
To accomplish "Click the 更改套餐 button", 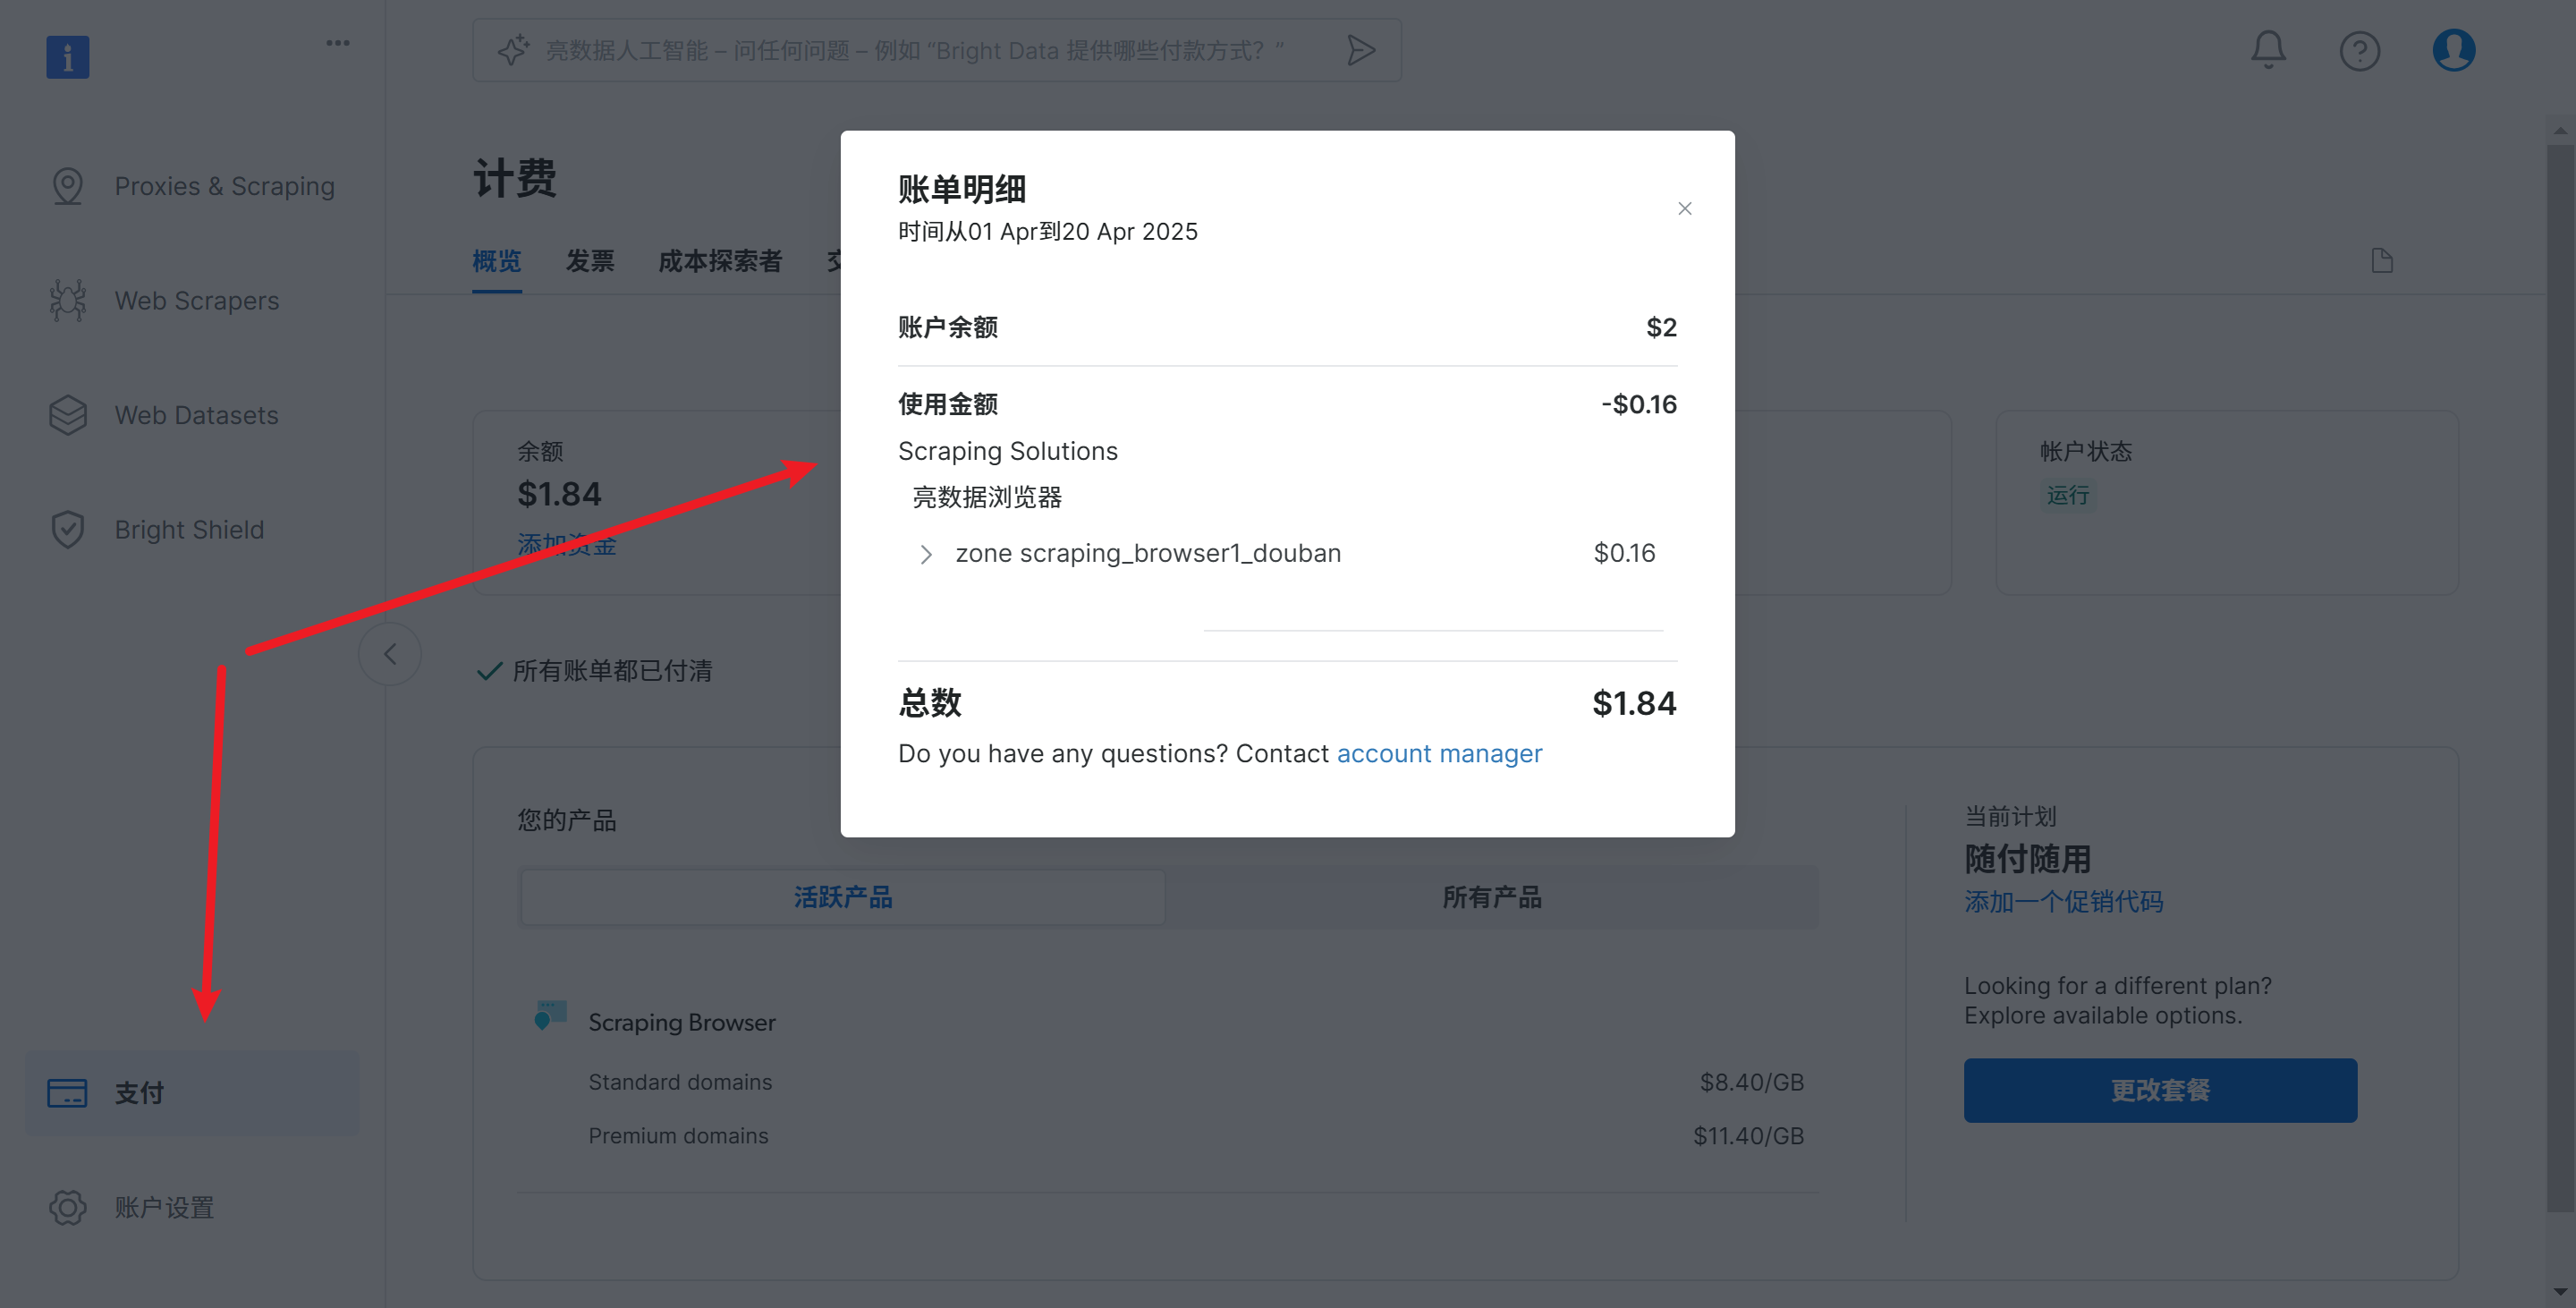I will (2159, 1090).
